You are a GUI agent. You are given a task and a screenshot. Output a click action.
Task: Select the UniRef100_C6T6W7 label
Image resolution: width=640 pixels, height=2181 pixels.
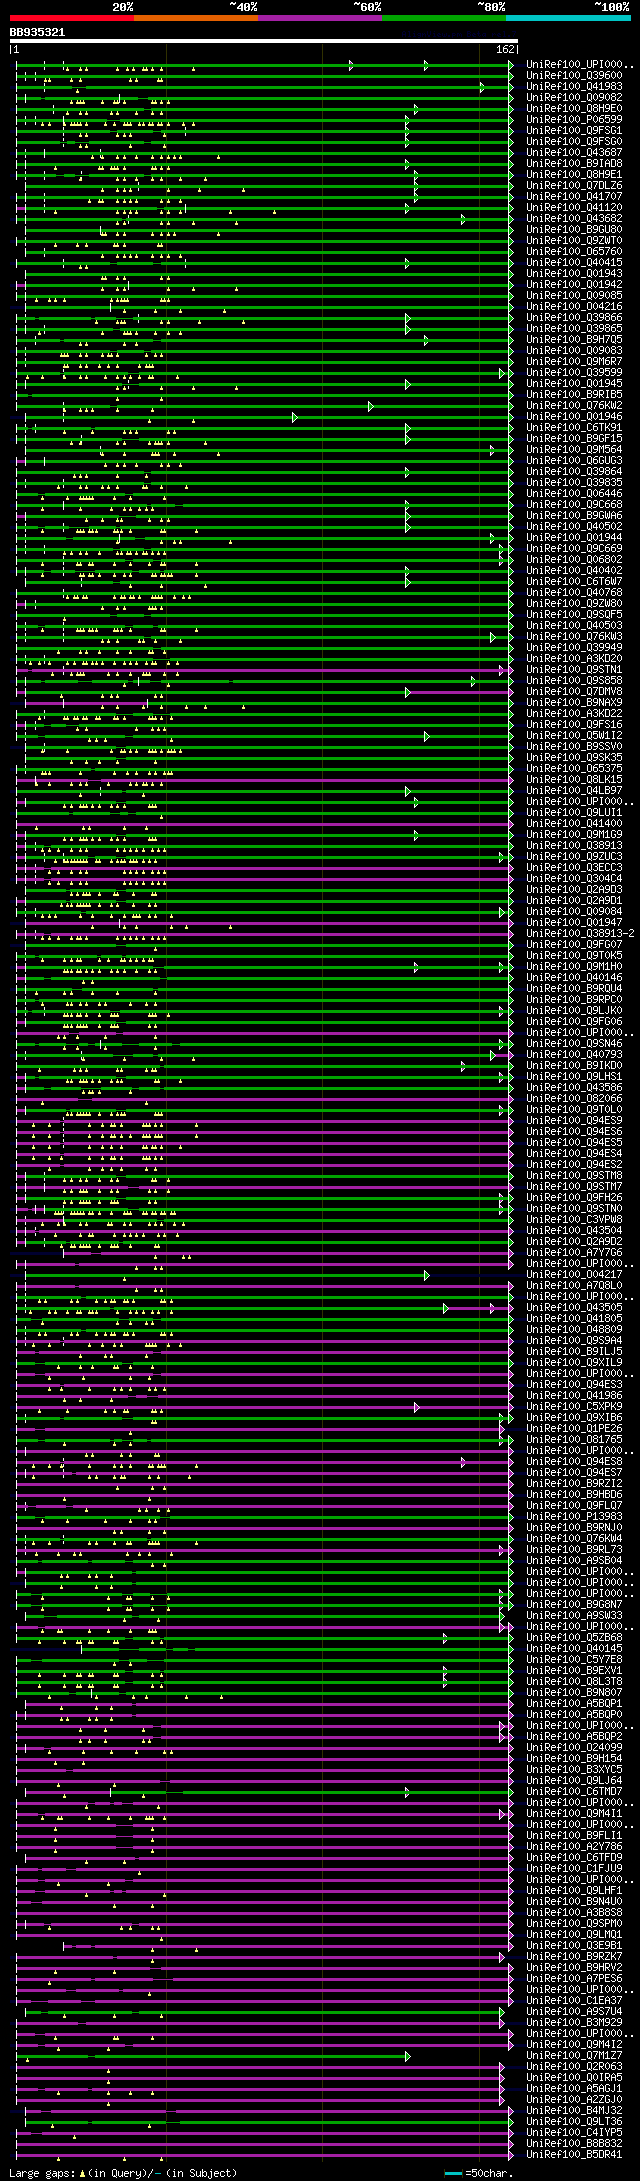pos(574,581)
